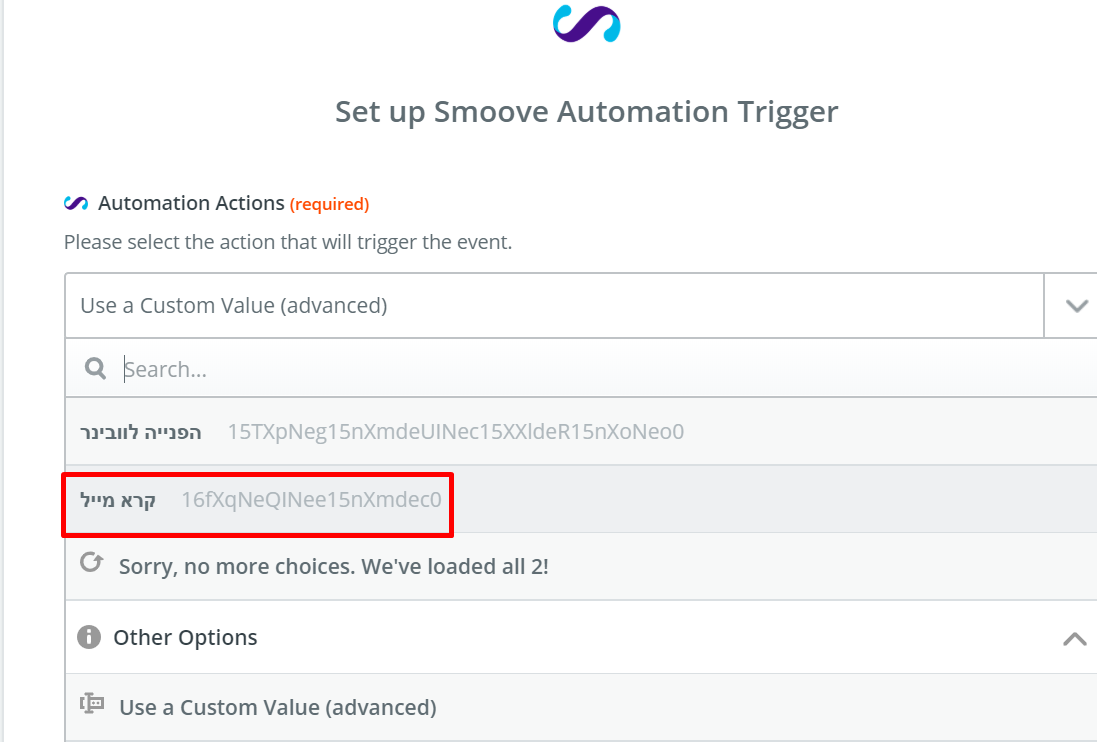This screenshot has width=1097, height=742.
Task: Select the קרא מייל option
Action: coord(581,499)
